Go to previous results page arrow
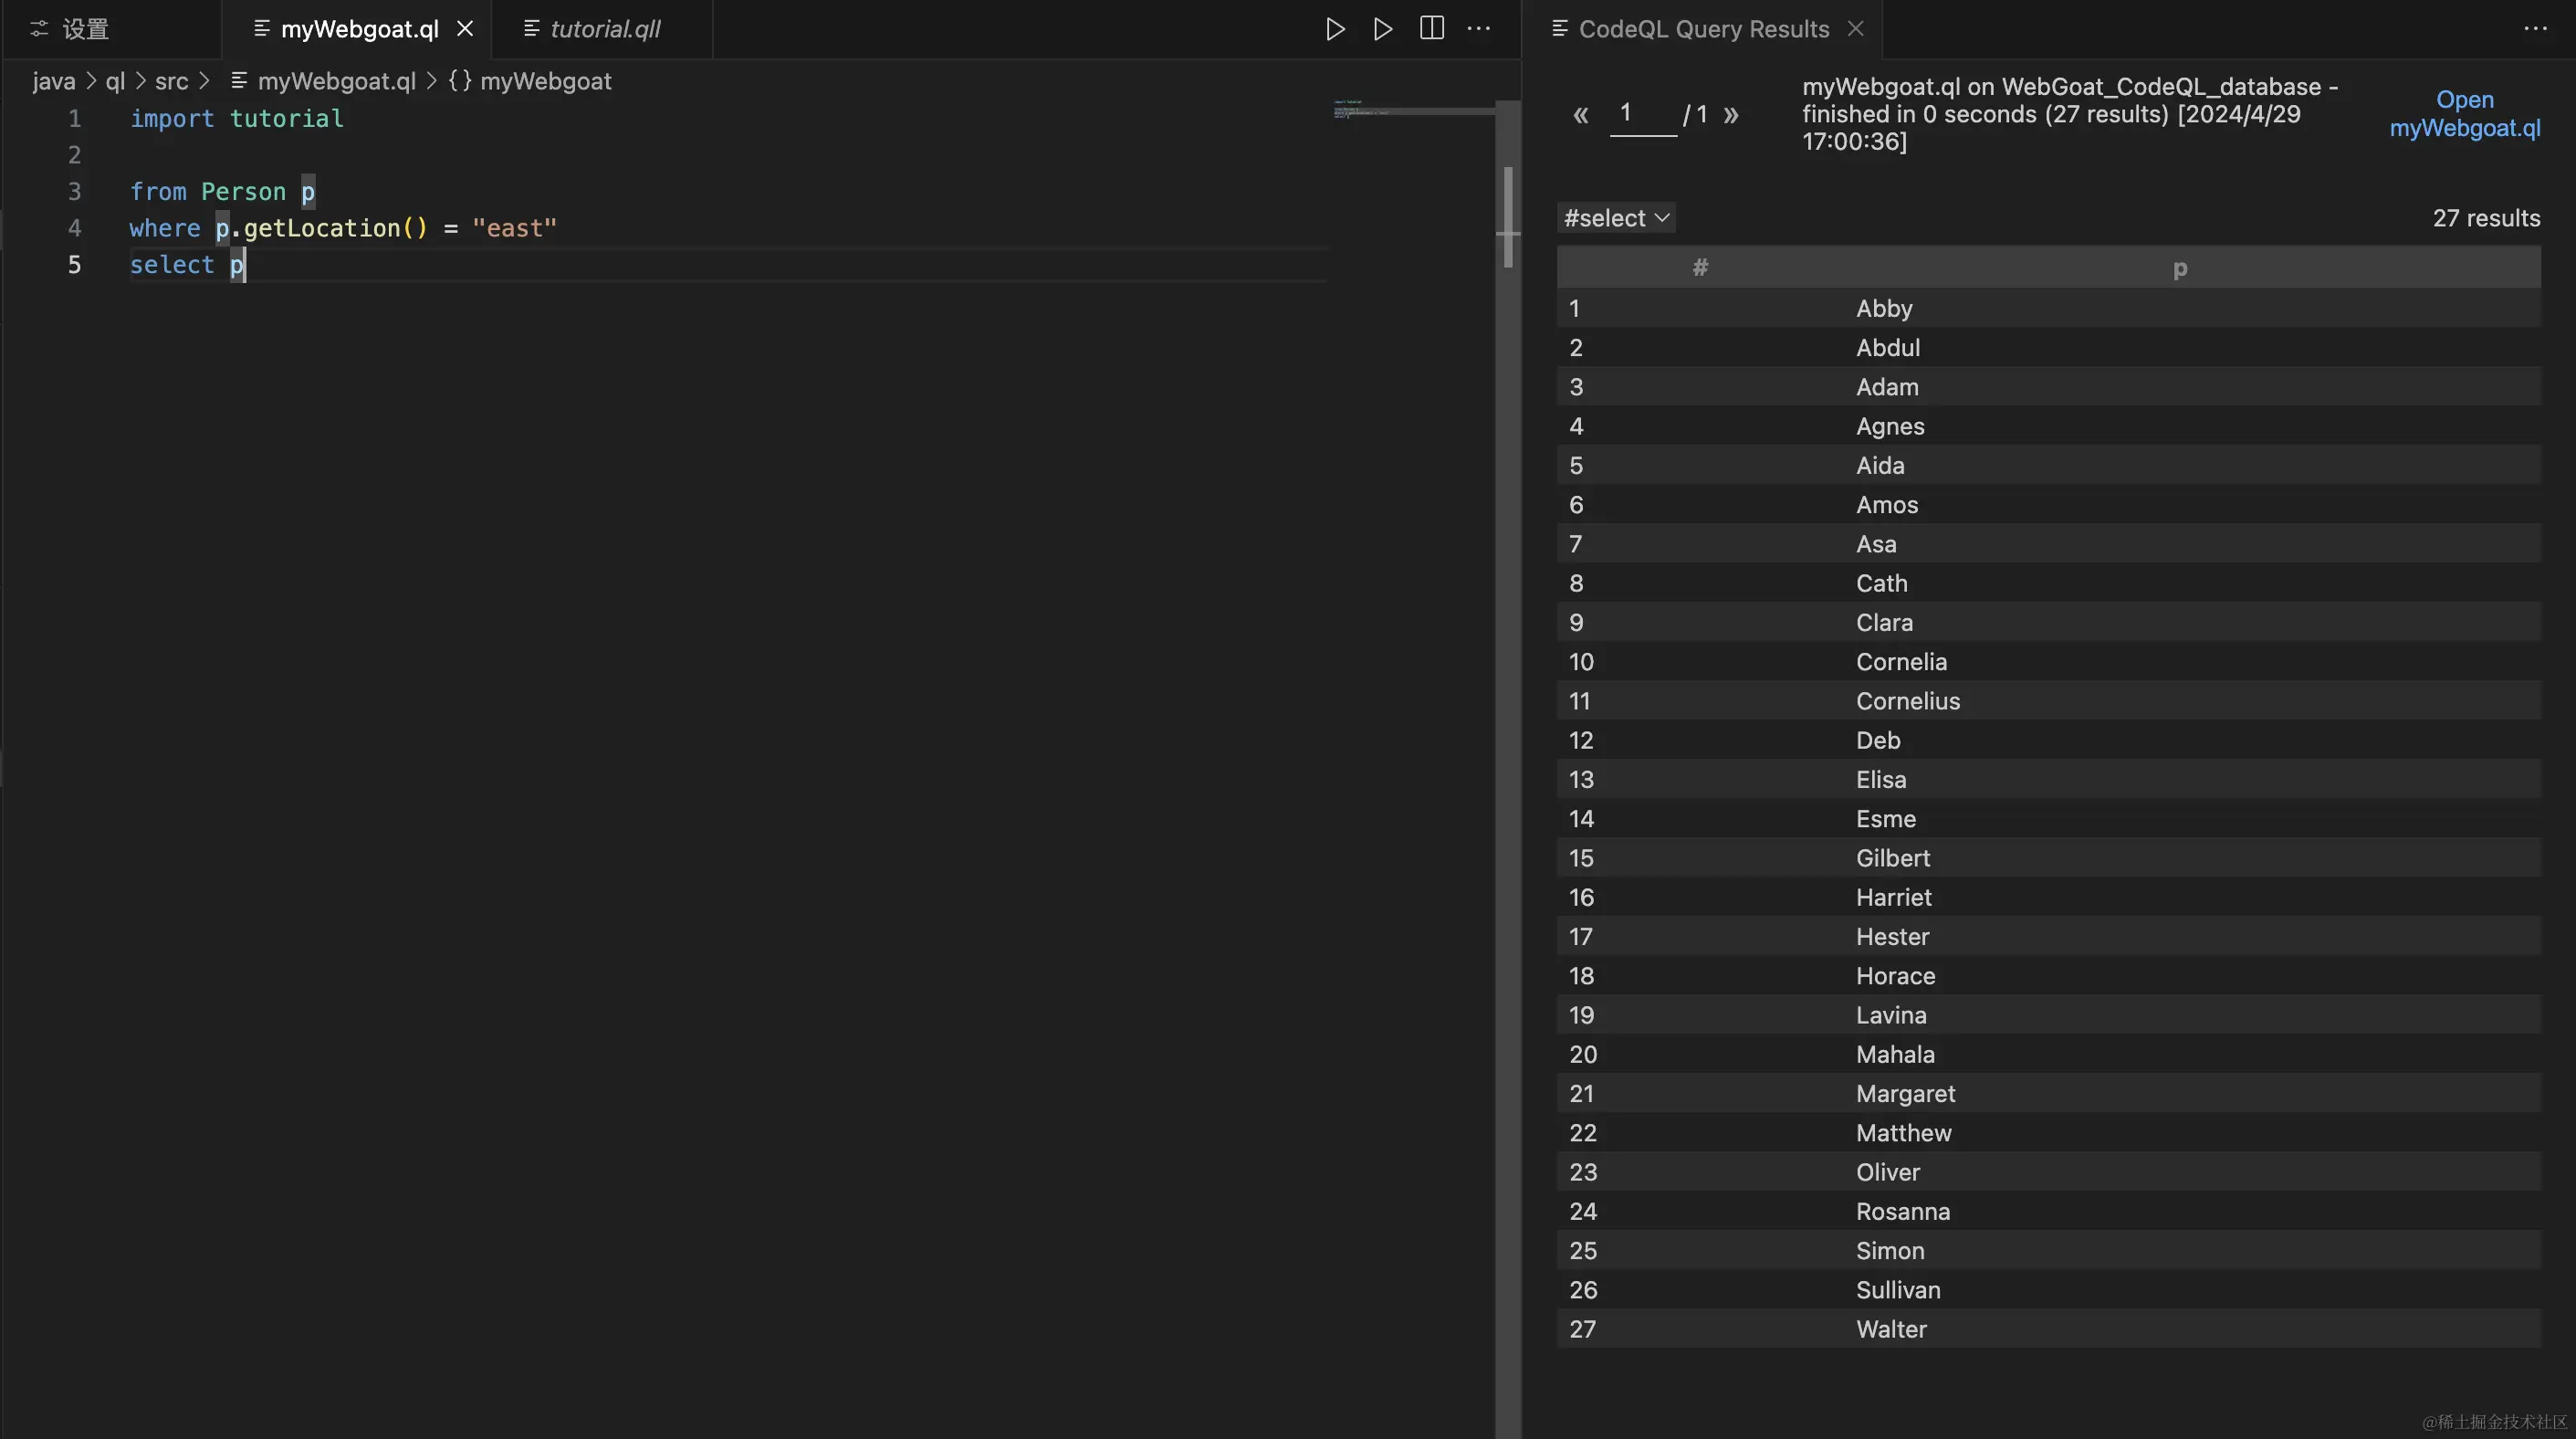The height and width of the screenshot is (1439, 2576). [1580, 115]
